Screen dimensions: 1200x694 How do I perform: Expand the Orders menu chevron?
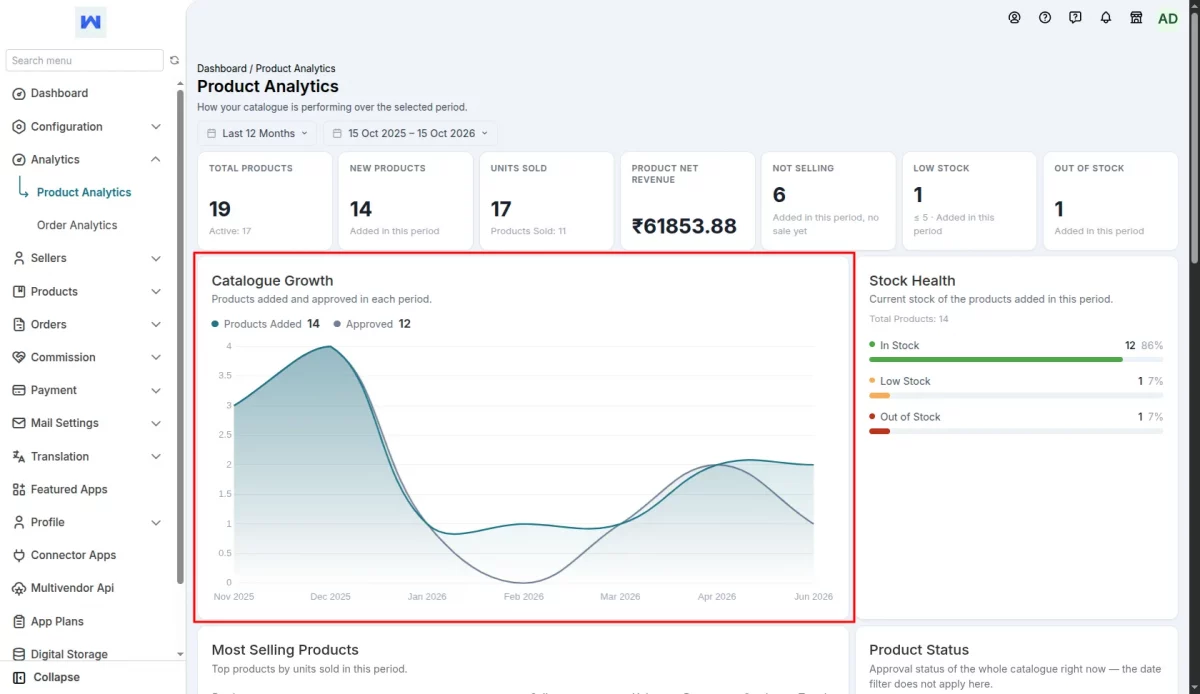pyautogui.click(x=155, y=325)
